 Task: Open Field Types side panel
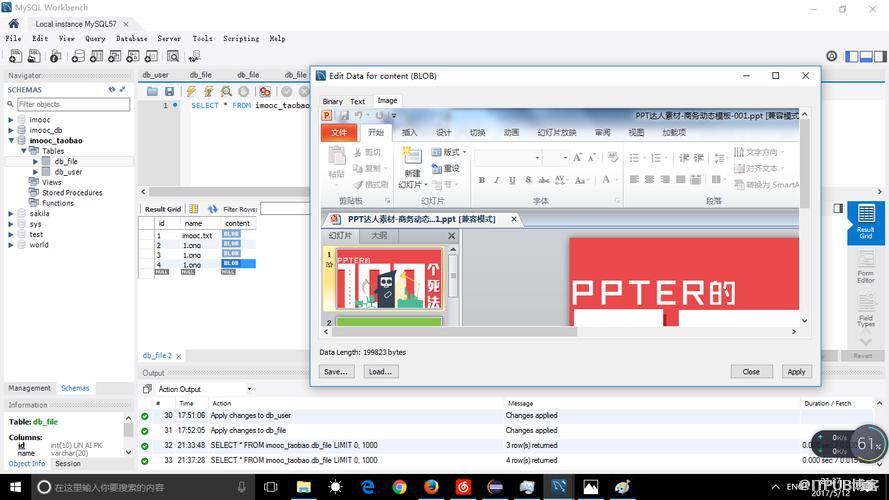pyautogui.click(x=866, y=310)
